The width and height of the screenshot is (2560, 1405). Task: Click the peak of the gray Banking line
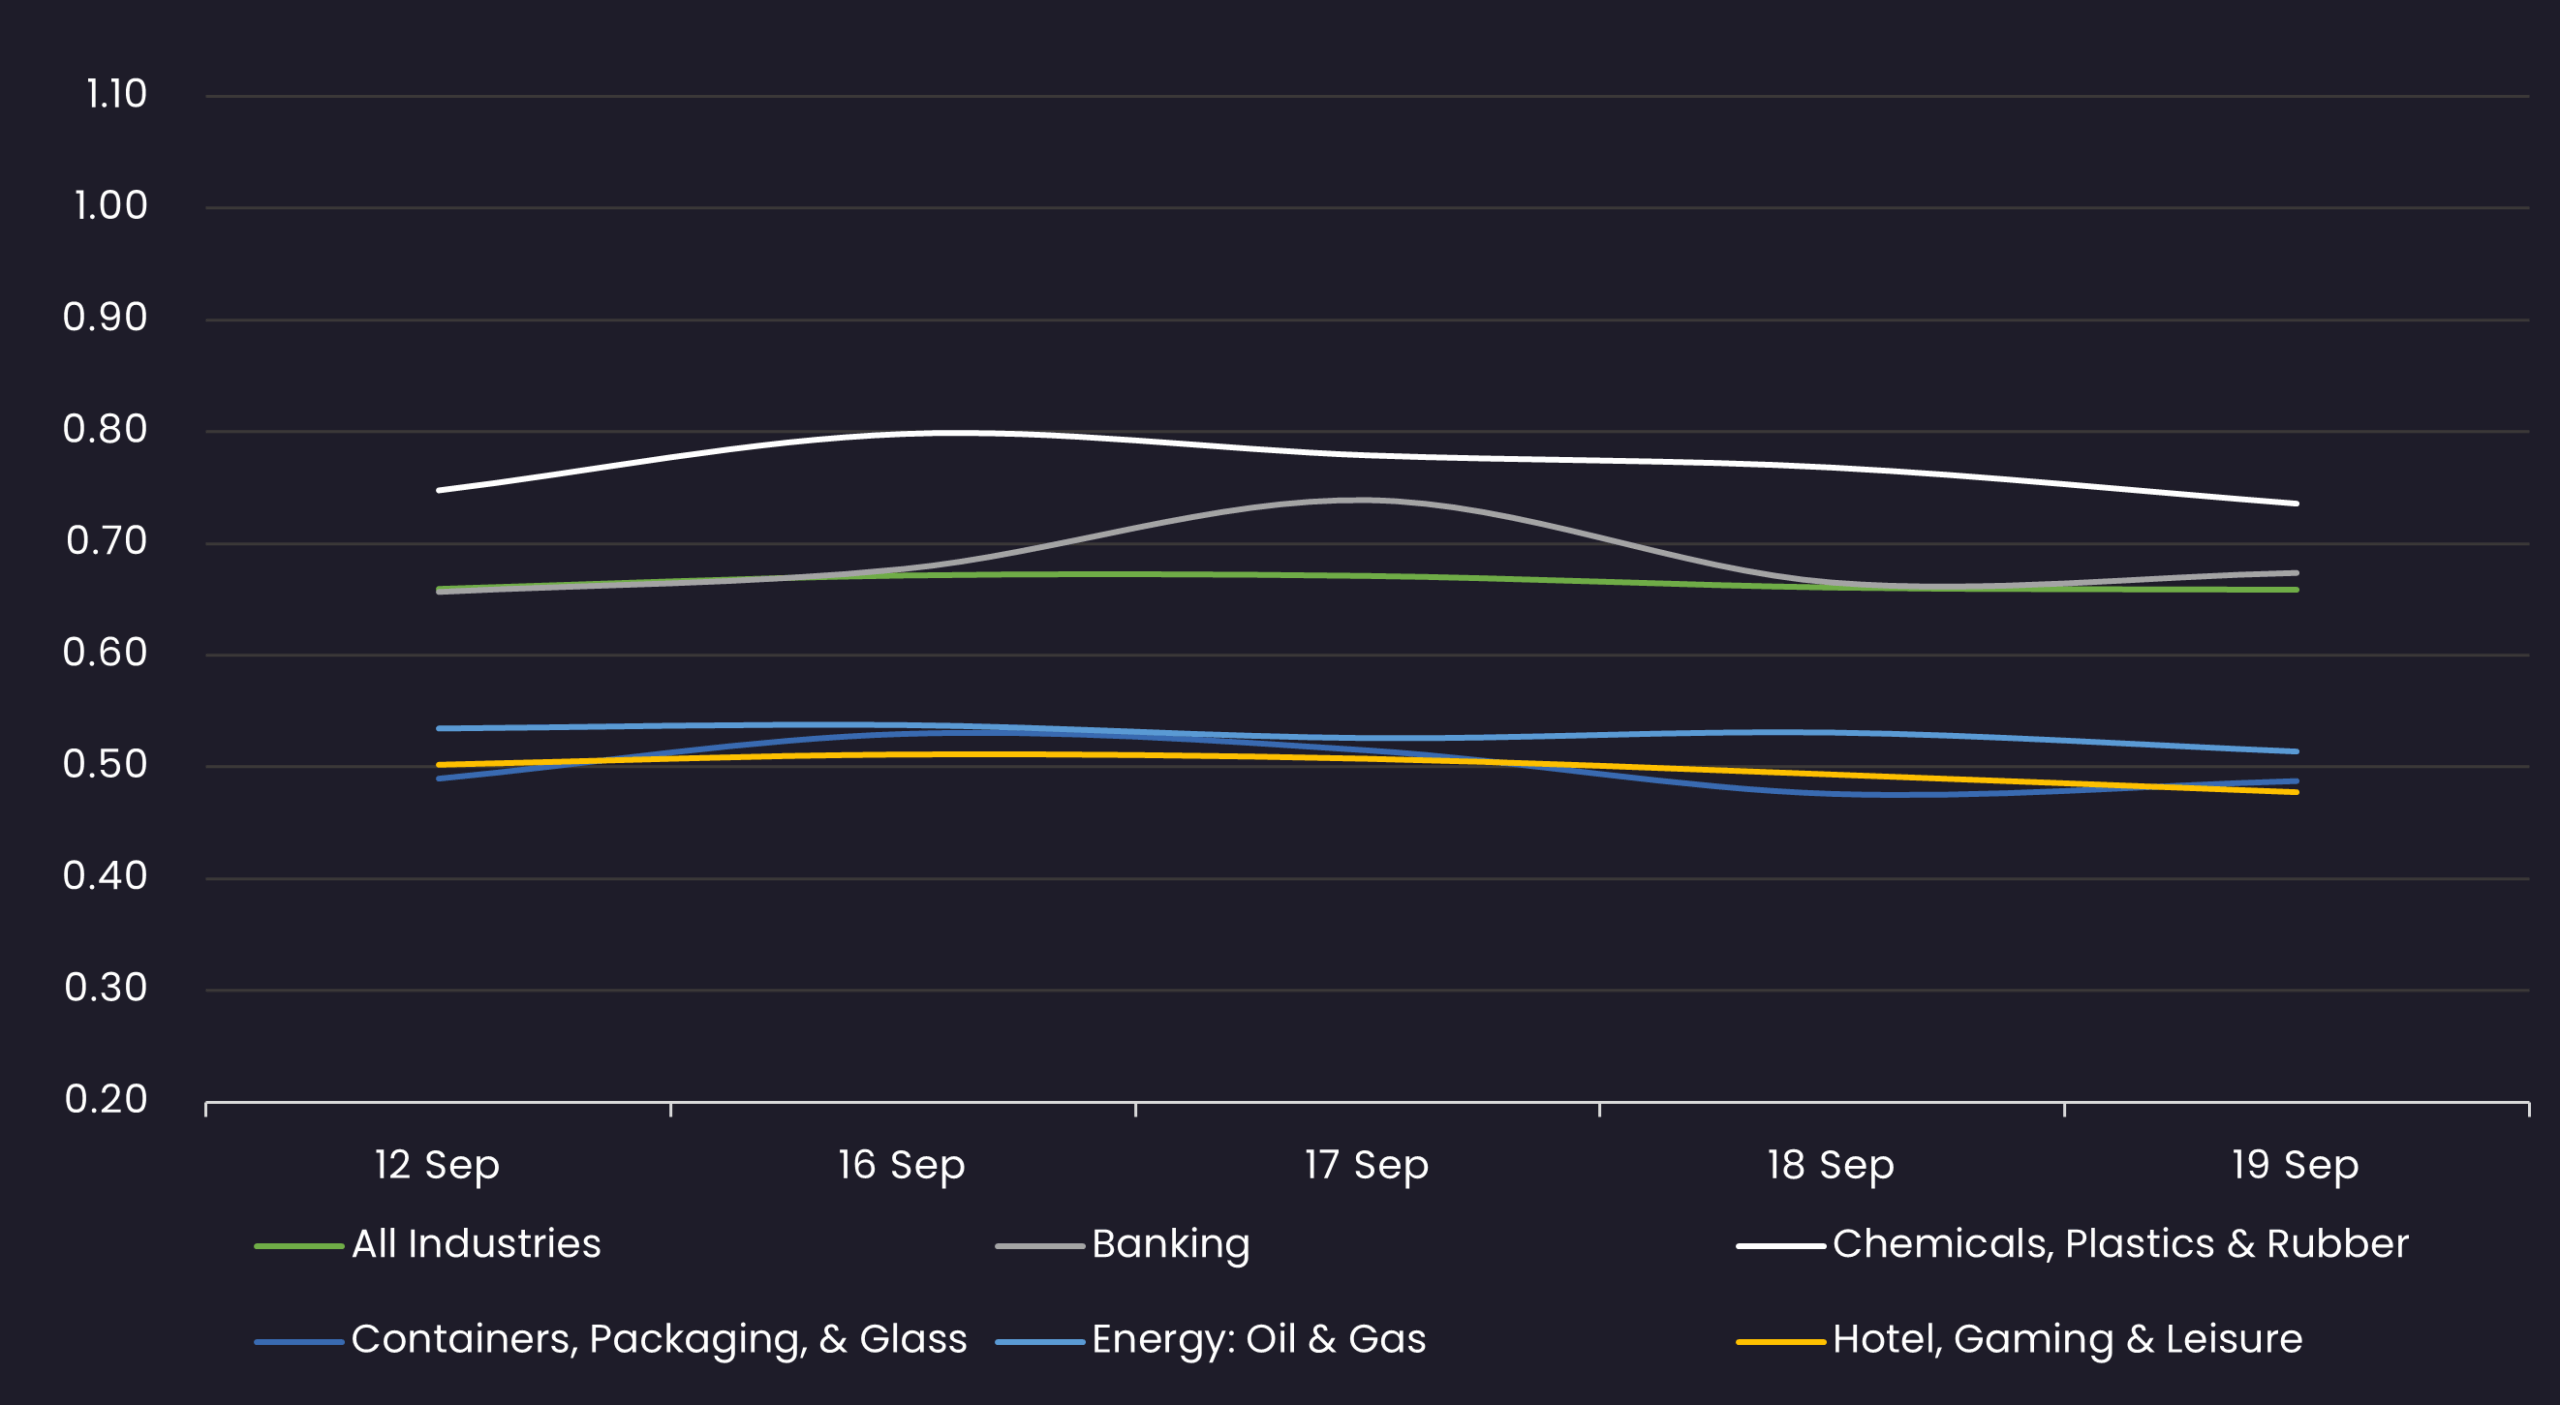point(1364,500)
